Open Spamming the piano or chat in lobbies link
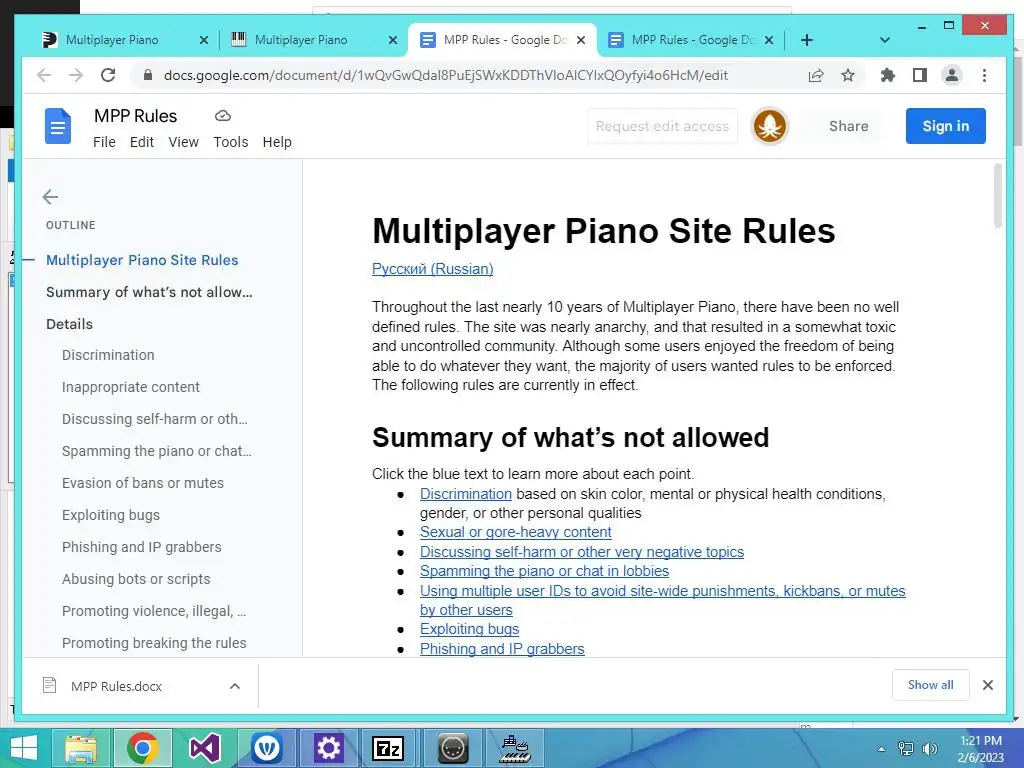 point(545,571)
